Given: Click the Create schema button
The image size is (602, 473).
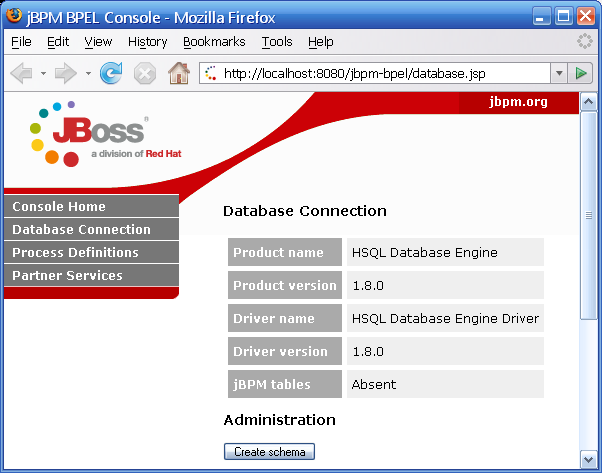Looking at the screenshot, I should 269,452.
